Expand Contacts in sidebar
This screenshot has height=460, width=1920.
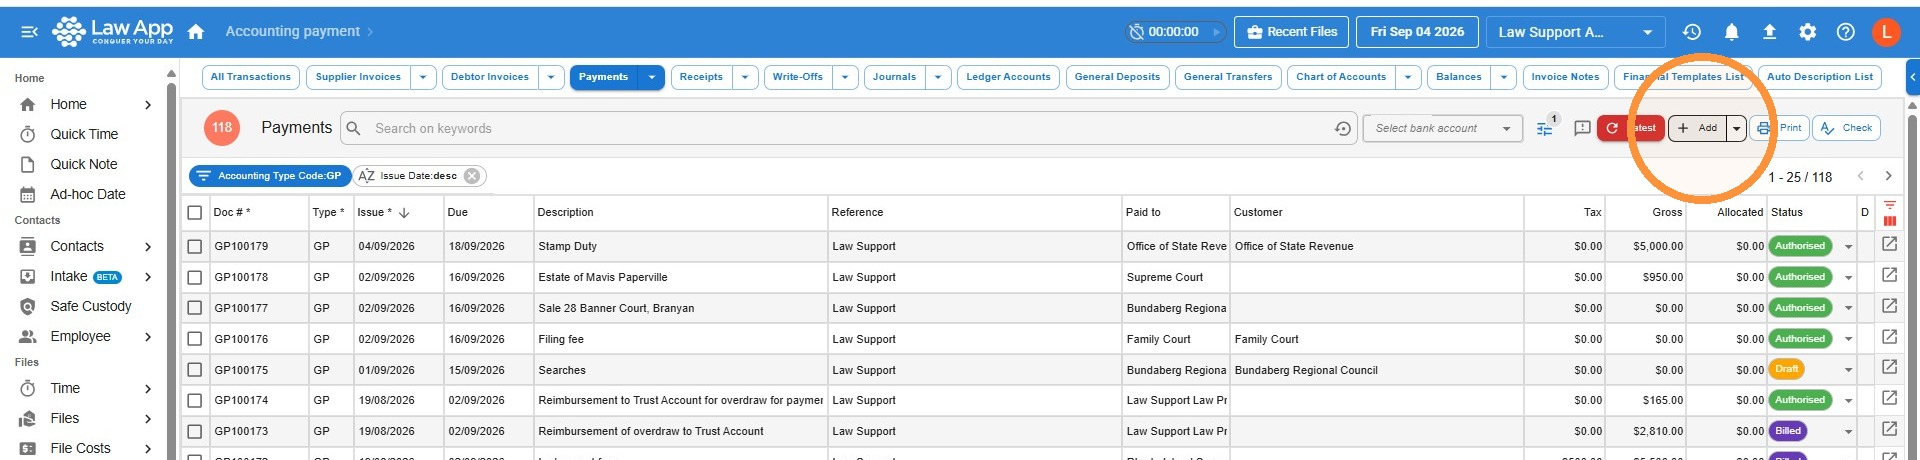[148, 246]
